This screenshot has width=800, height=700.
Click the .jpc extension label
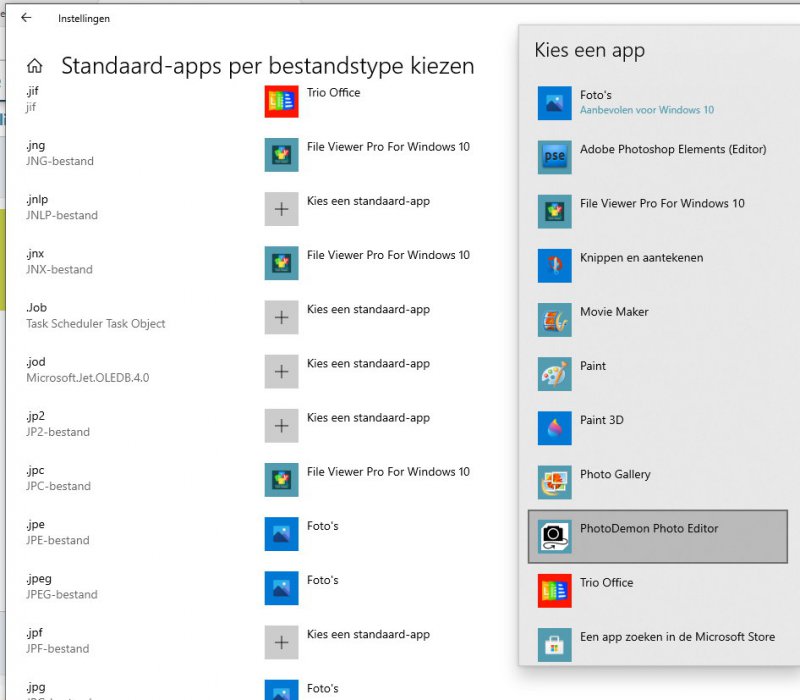click(35, 470)
